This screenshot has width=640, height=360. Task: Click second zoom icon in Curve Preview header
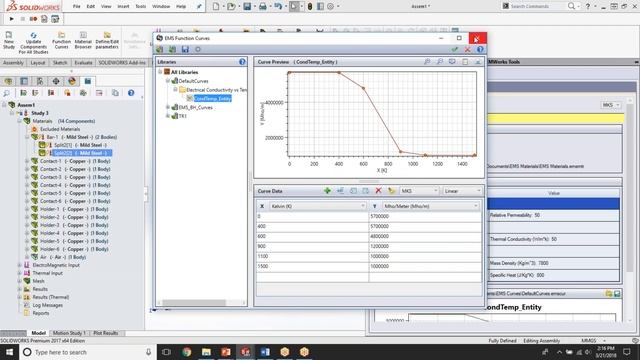440,62
